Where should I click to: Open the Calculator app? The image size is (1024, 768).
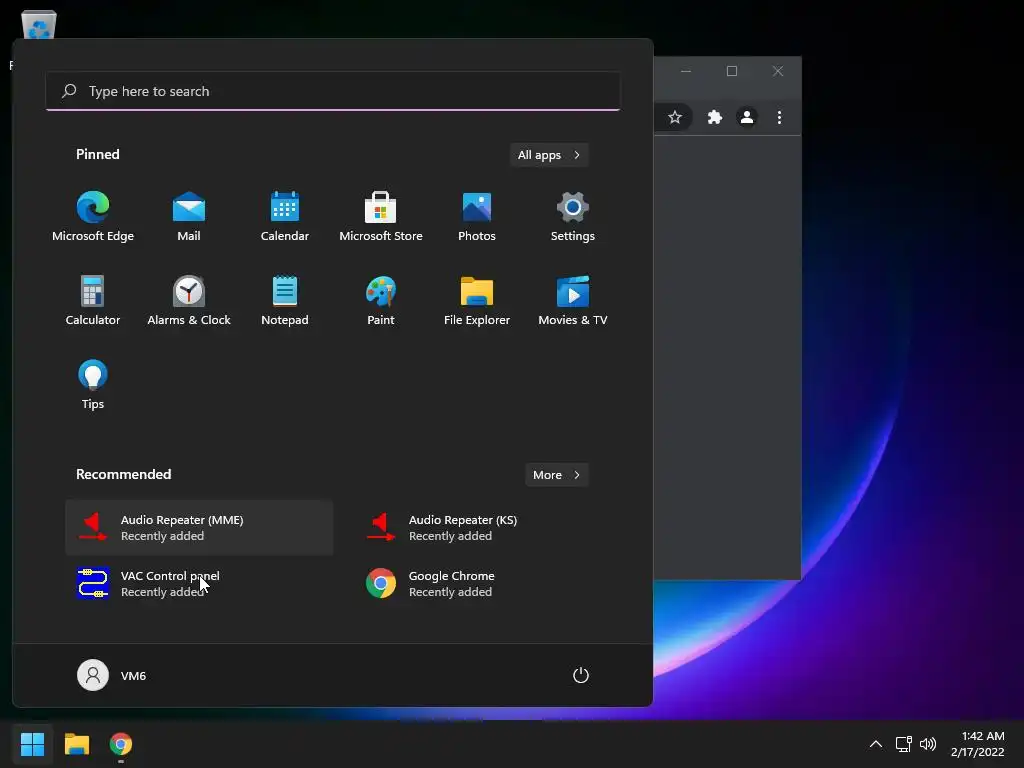coord(93,300)
